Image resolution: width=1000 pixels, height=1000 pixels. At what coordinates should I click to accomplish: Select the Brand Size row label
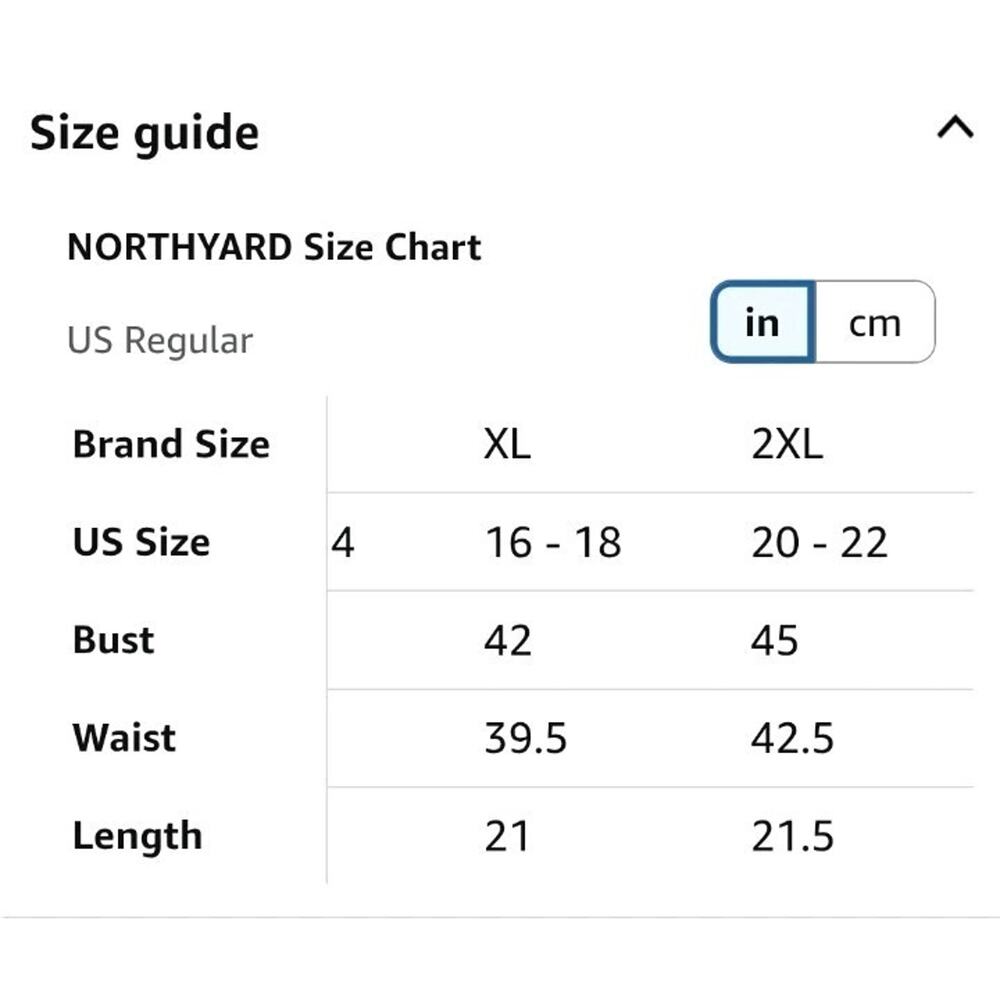[170, 444]
